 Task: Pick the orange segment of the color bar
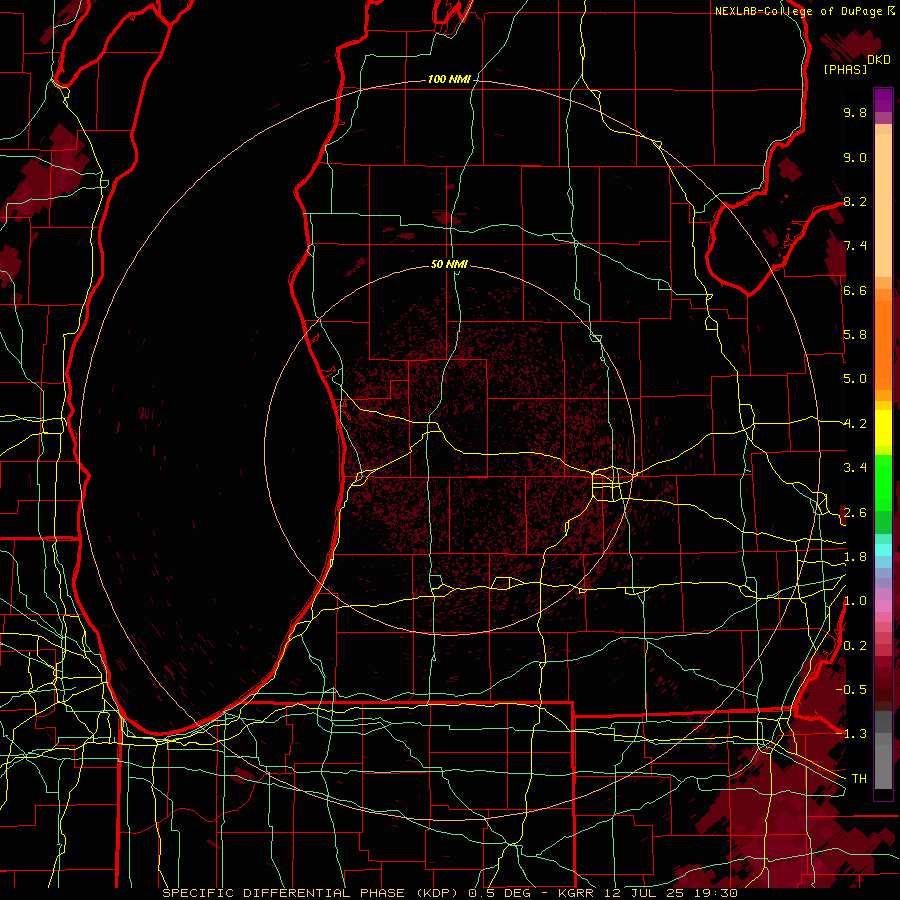883,344
